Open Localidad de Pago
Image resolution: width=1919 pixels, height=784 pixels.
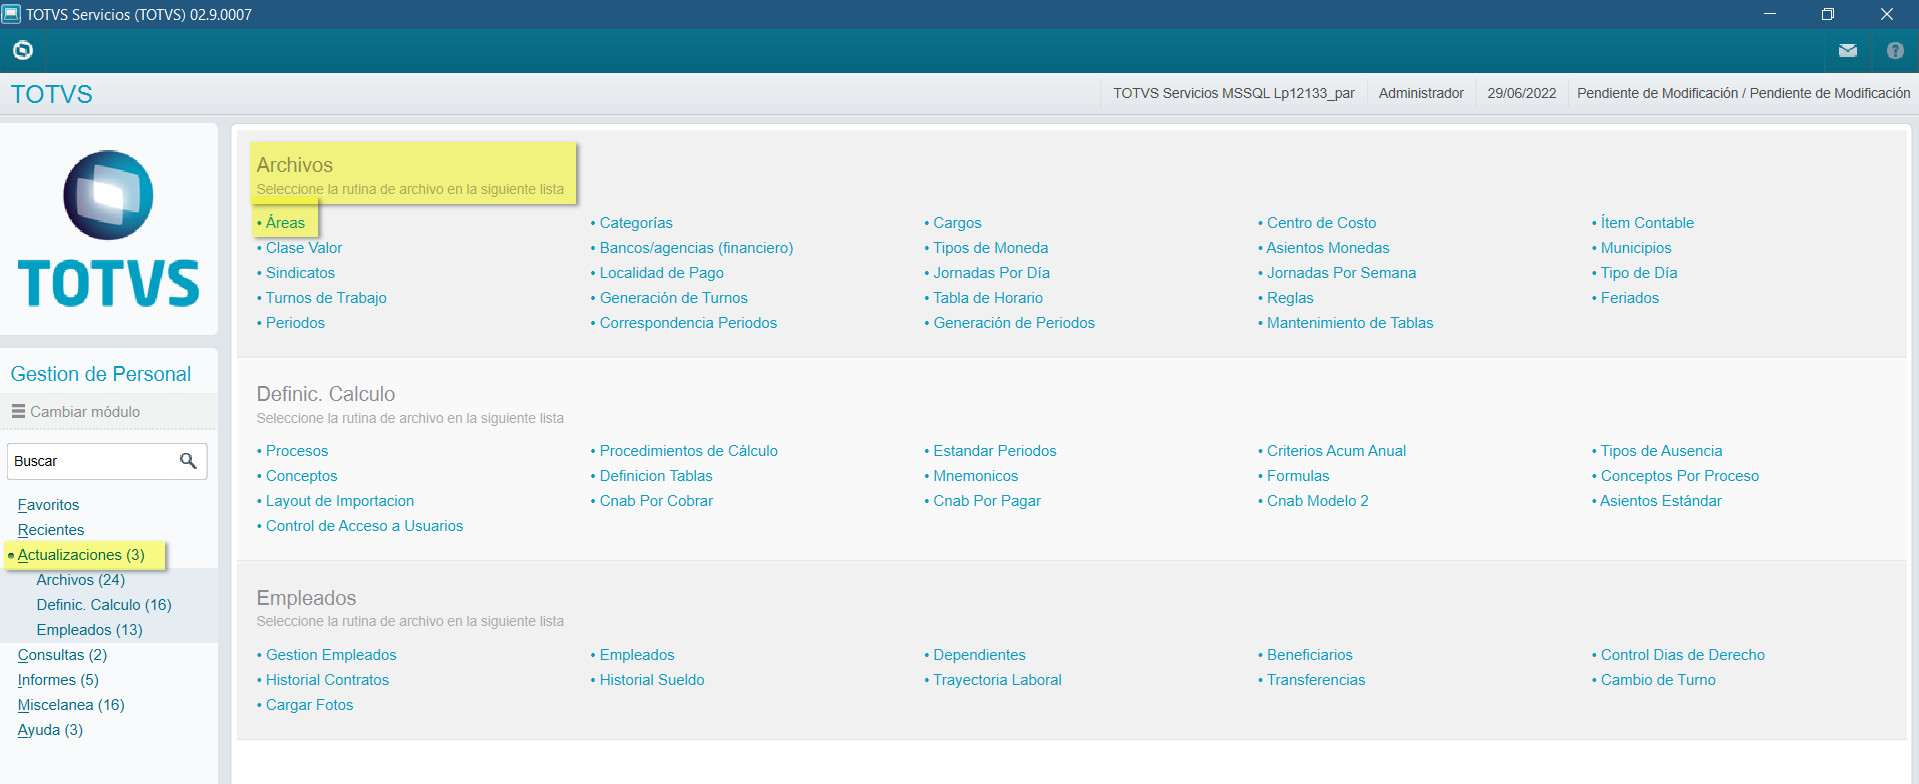coord(661,273)
